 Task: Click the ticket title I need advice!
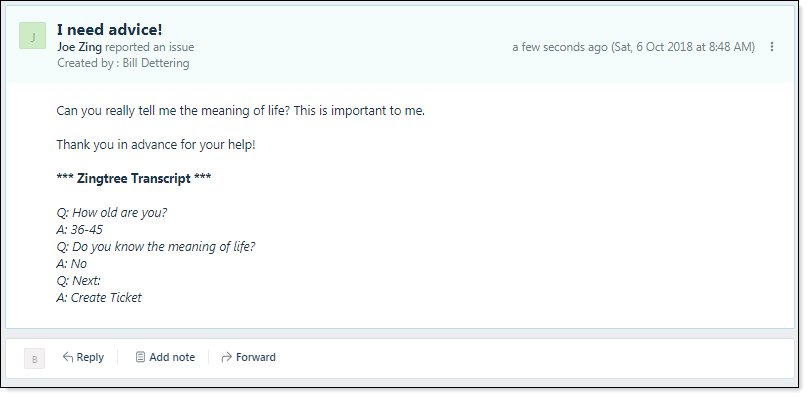tap(109, 29)
